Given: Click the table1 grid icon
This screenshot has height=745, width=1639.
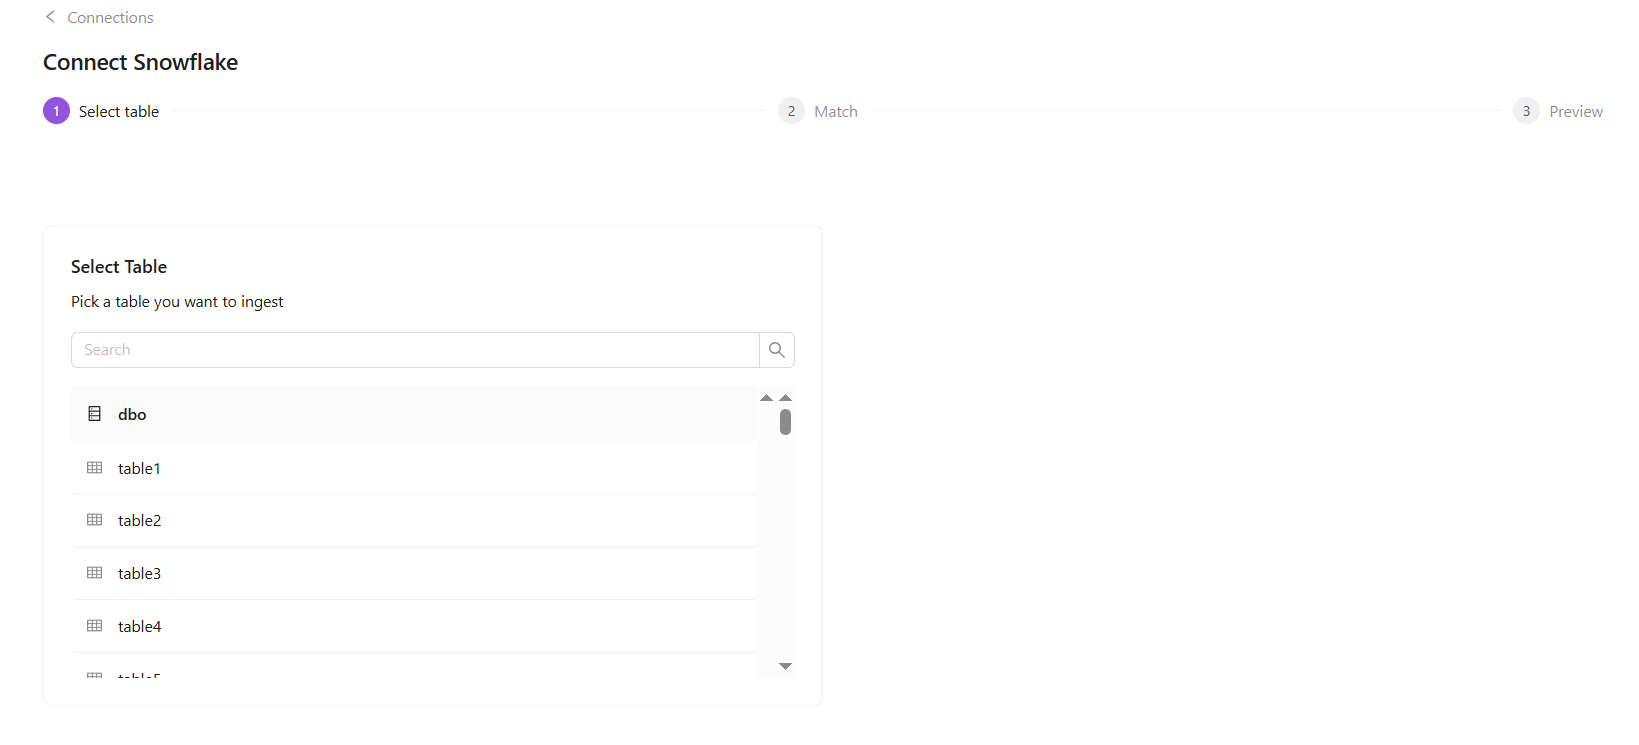Looking at the screenshot, I should point(95,468).
